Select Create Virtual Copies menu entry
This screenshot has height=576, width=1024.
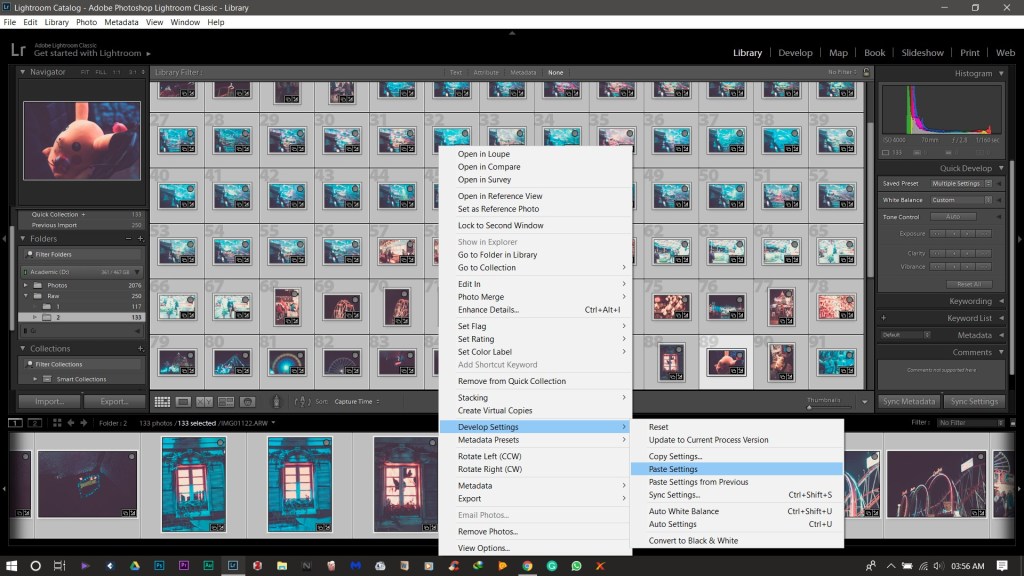[x=495, y=411]
